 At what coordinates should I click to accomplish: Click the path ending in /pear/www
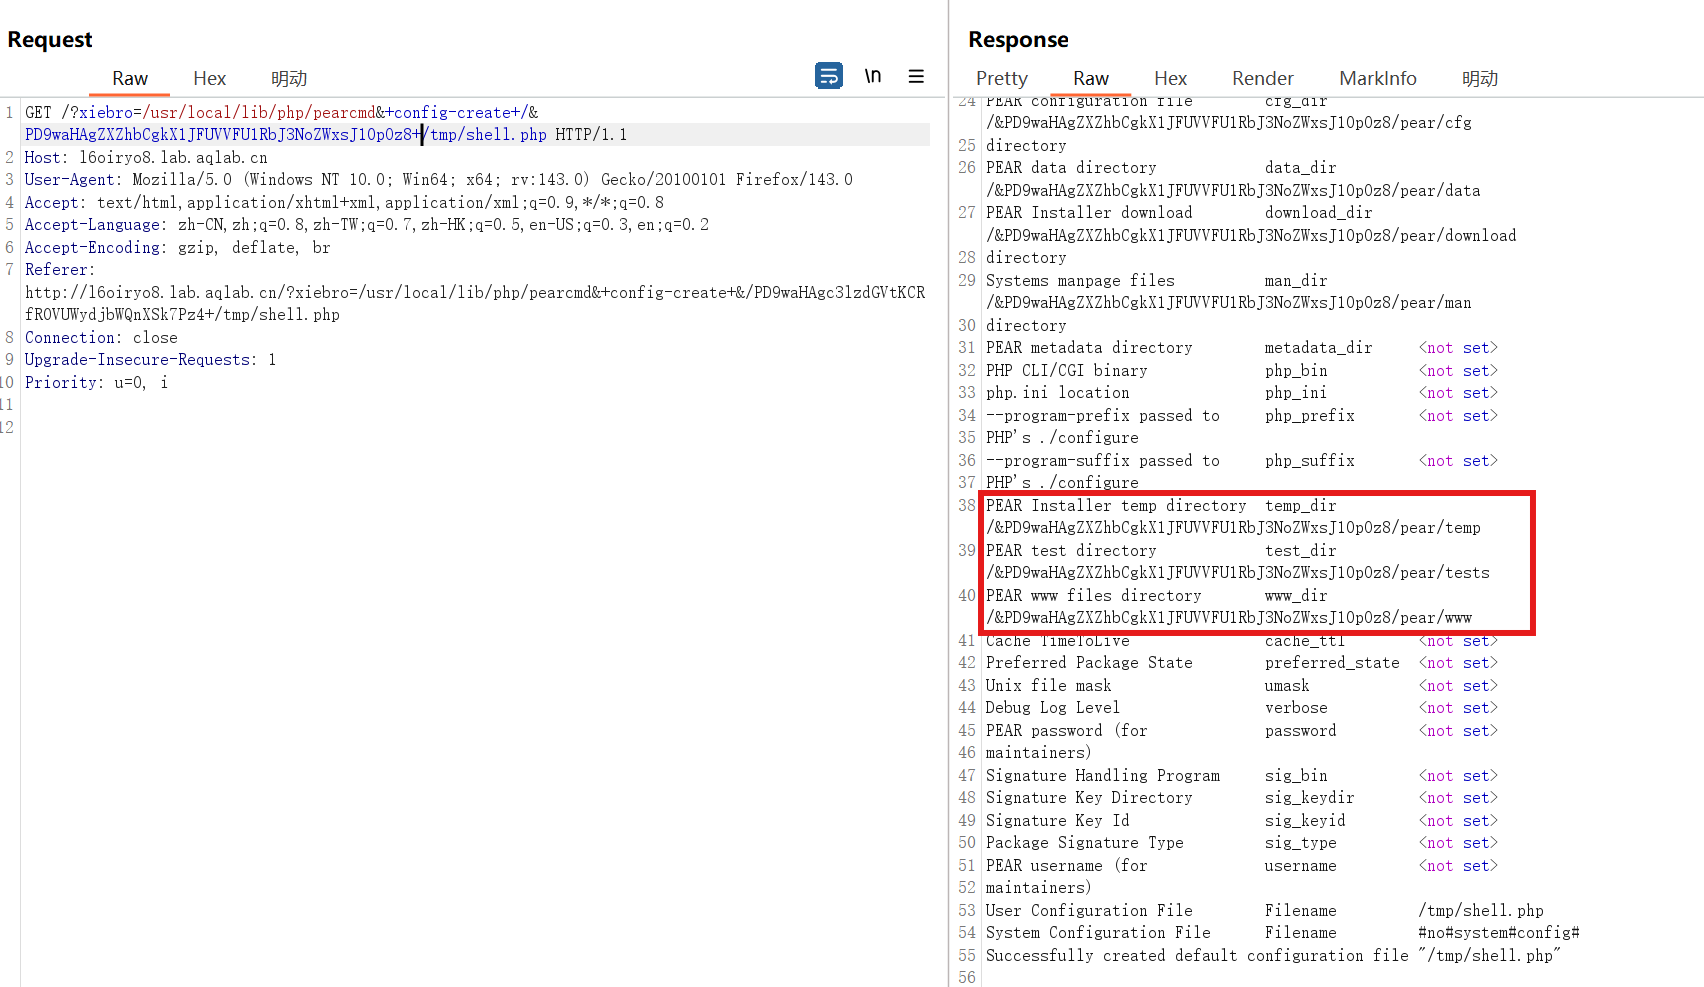tap(1229, 618)
